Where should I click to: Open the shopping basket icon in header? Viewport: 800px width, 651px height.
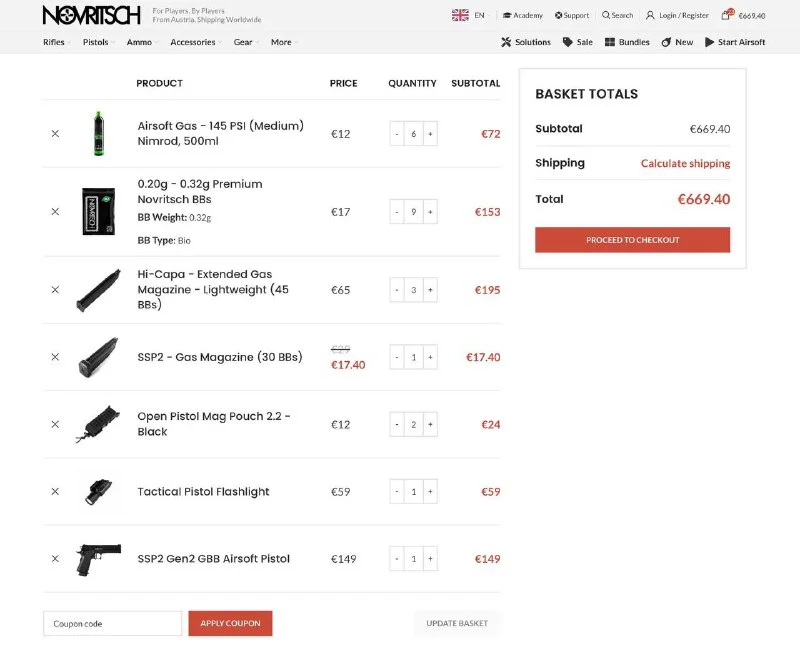tap(727, 15)
